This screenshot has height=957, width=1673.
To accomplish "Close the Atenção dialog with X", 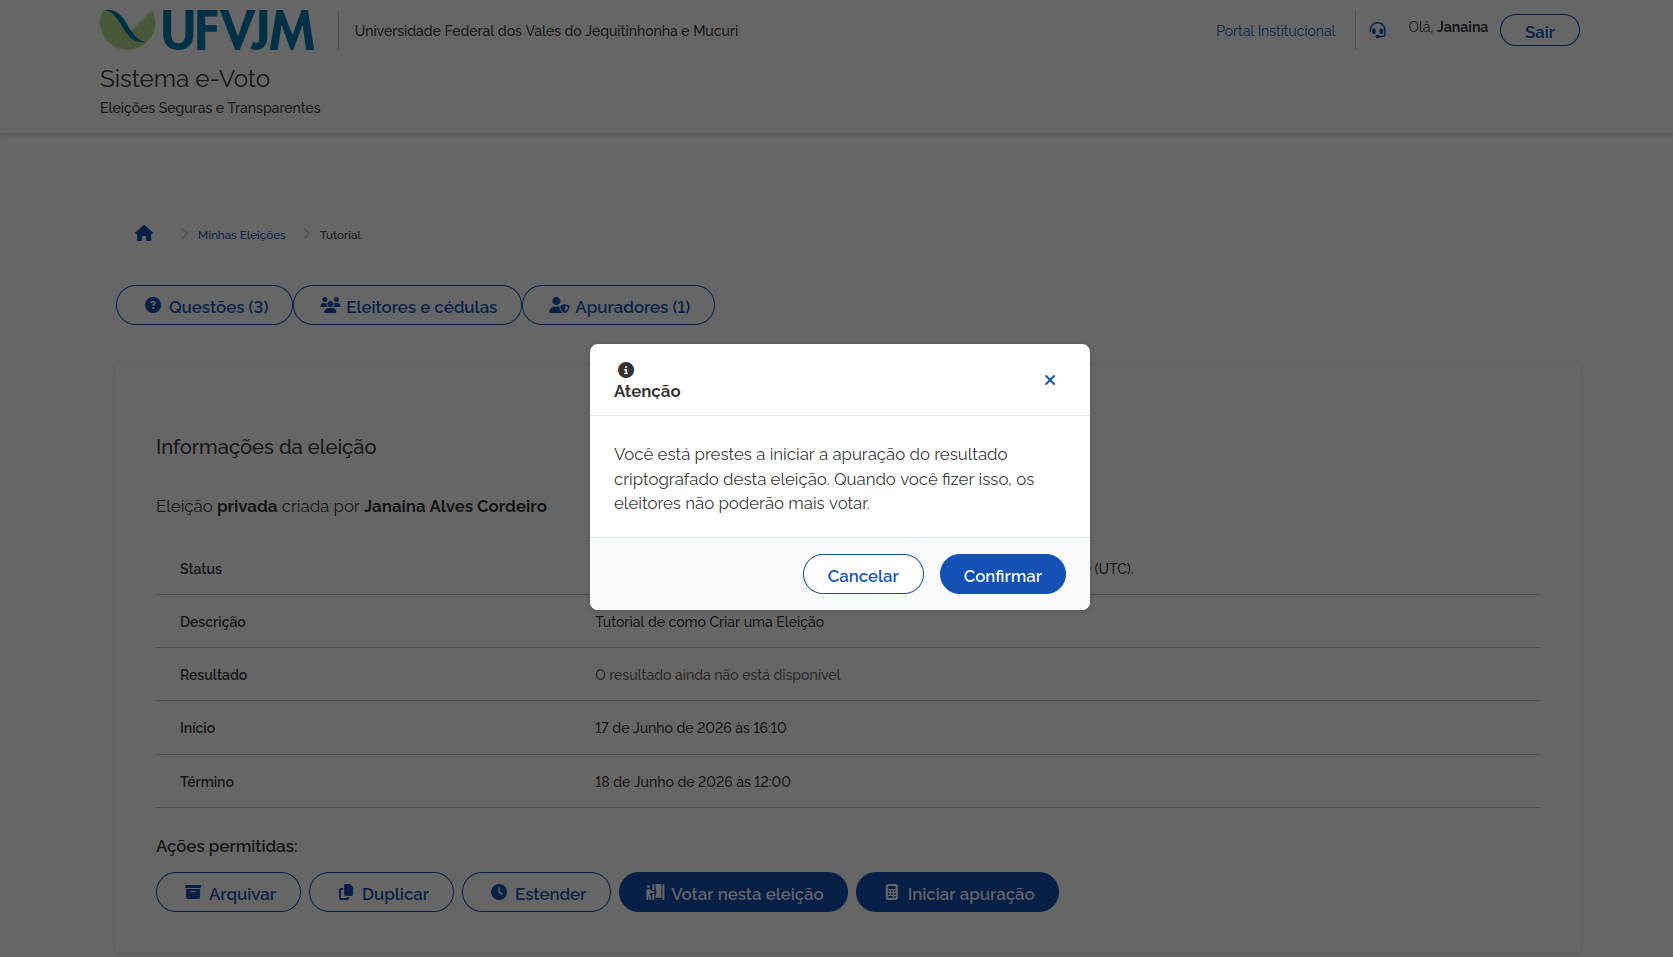I will click(x=1050, y=380).
